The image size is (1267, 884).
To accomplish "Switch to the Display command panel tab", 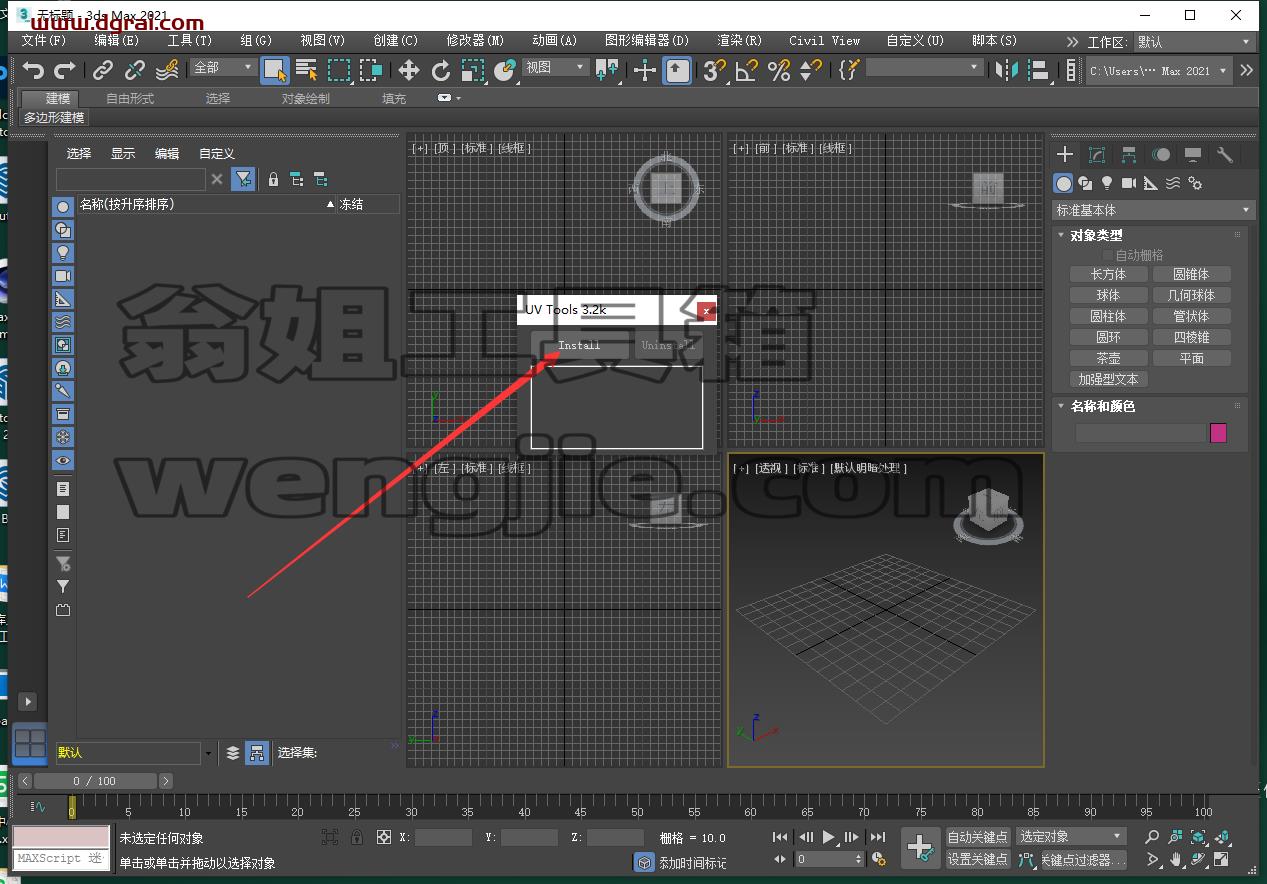I will coord(1192,154).
